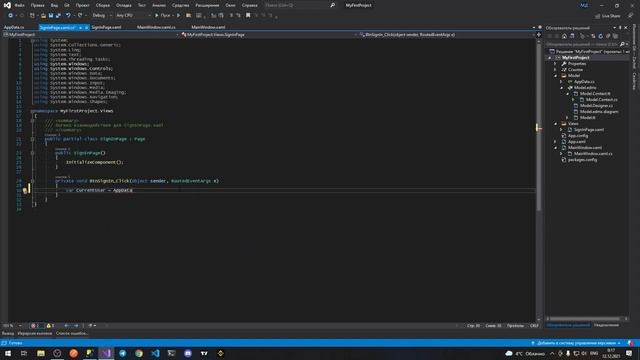Screen dimensions: 640x360
Task: Collapse the Model folder node
Action: (556, 76)
